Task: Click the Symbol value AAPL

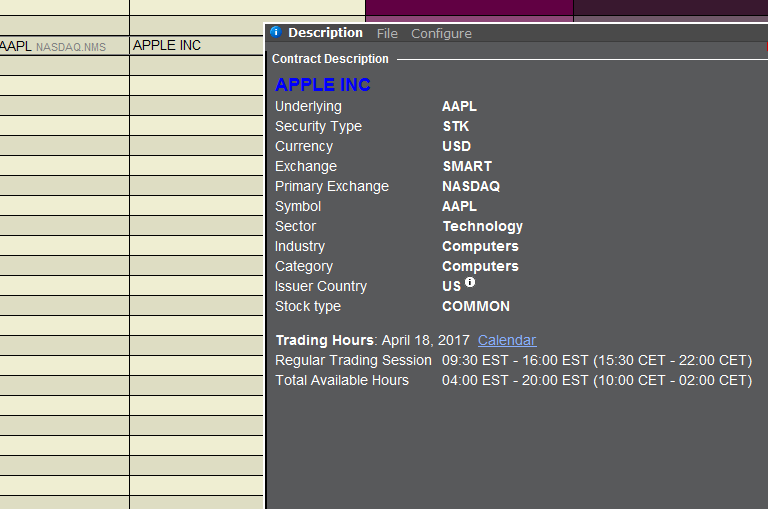Action: [x=459, y=206]
